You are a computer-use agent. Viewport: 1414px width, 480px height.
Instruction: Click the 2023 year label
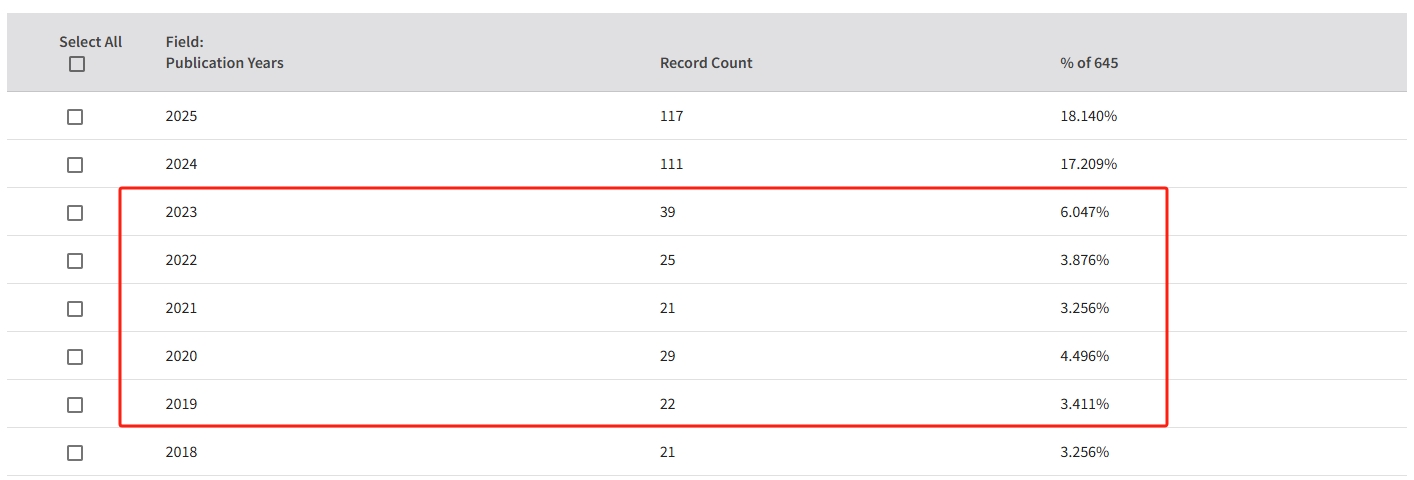pyautogui.click(x=182, y=212)
